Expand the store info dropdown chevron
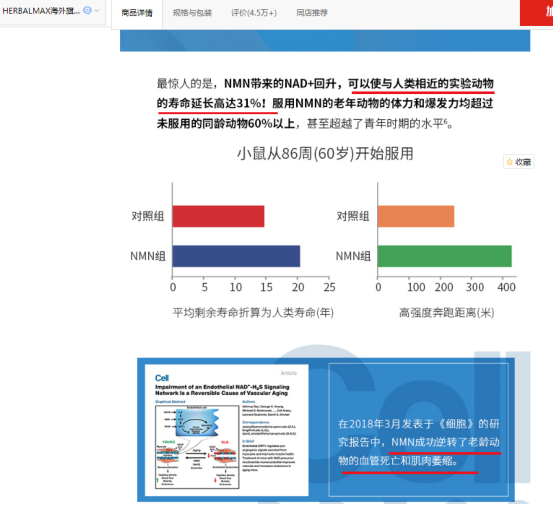This screenshot has height=505, width=553. coord(97,11)
